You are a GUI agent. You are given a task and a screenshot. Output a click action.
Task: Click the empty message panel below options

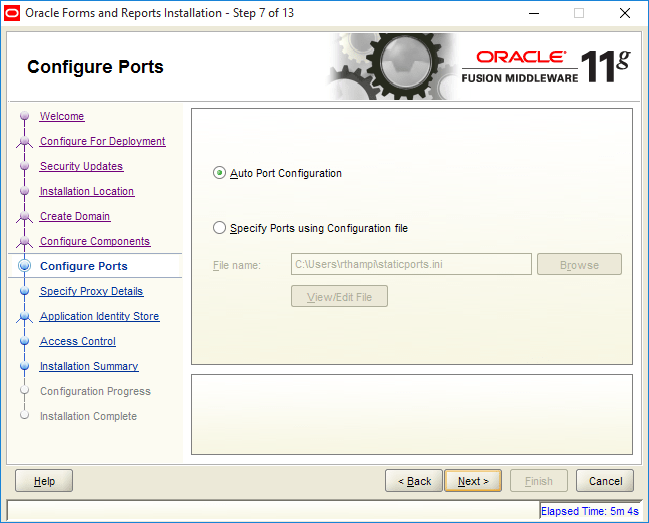click(x=412, y=414)
